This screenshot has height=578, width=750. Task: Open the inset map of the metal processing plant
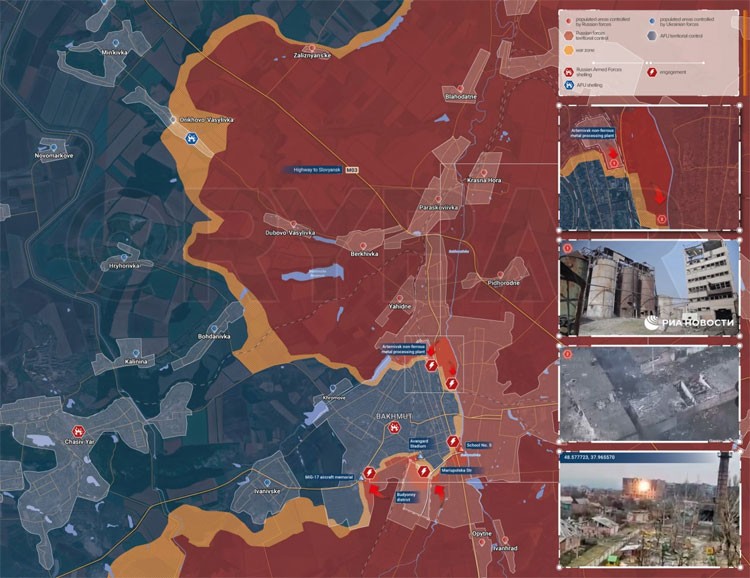(x=647, y=166)
